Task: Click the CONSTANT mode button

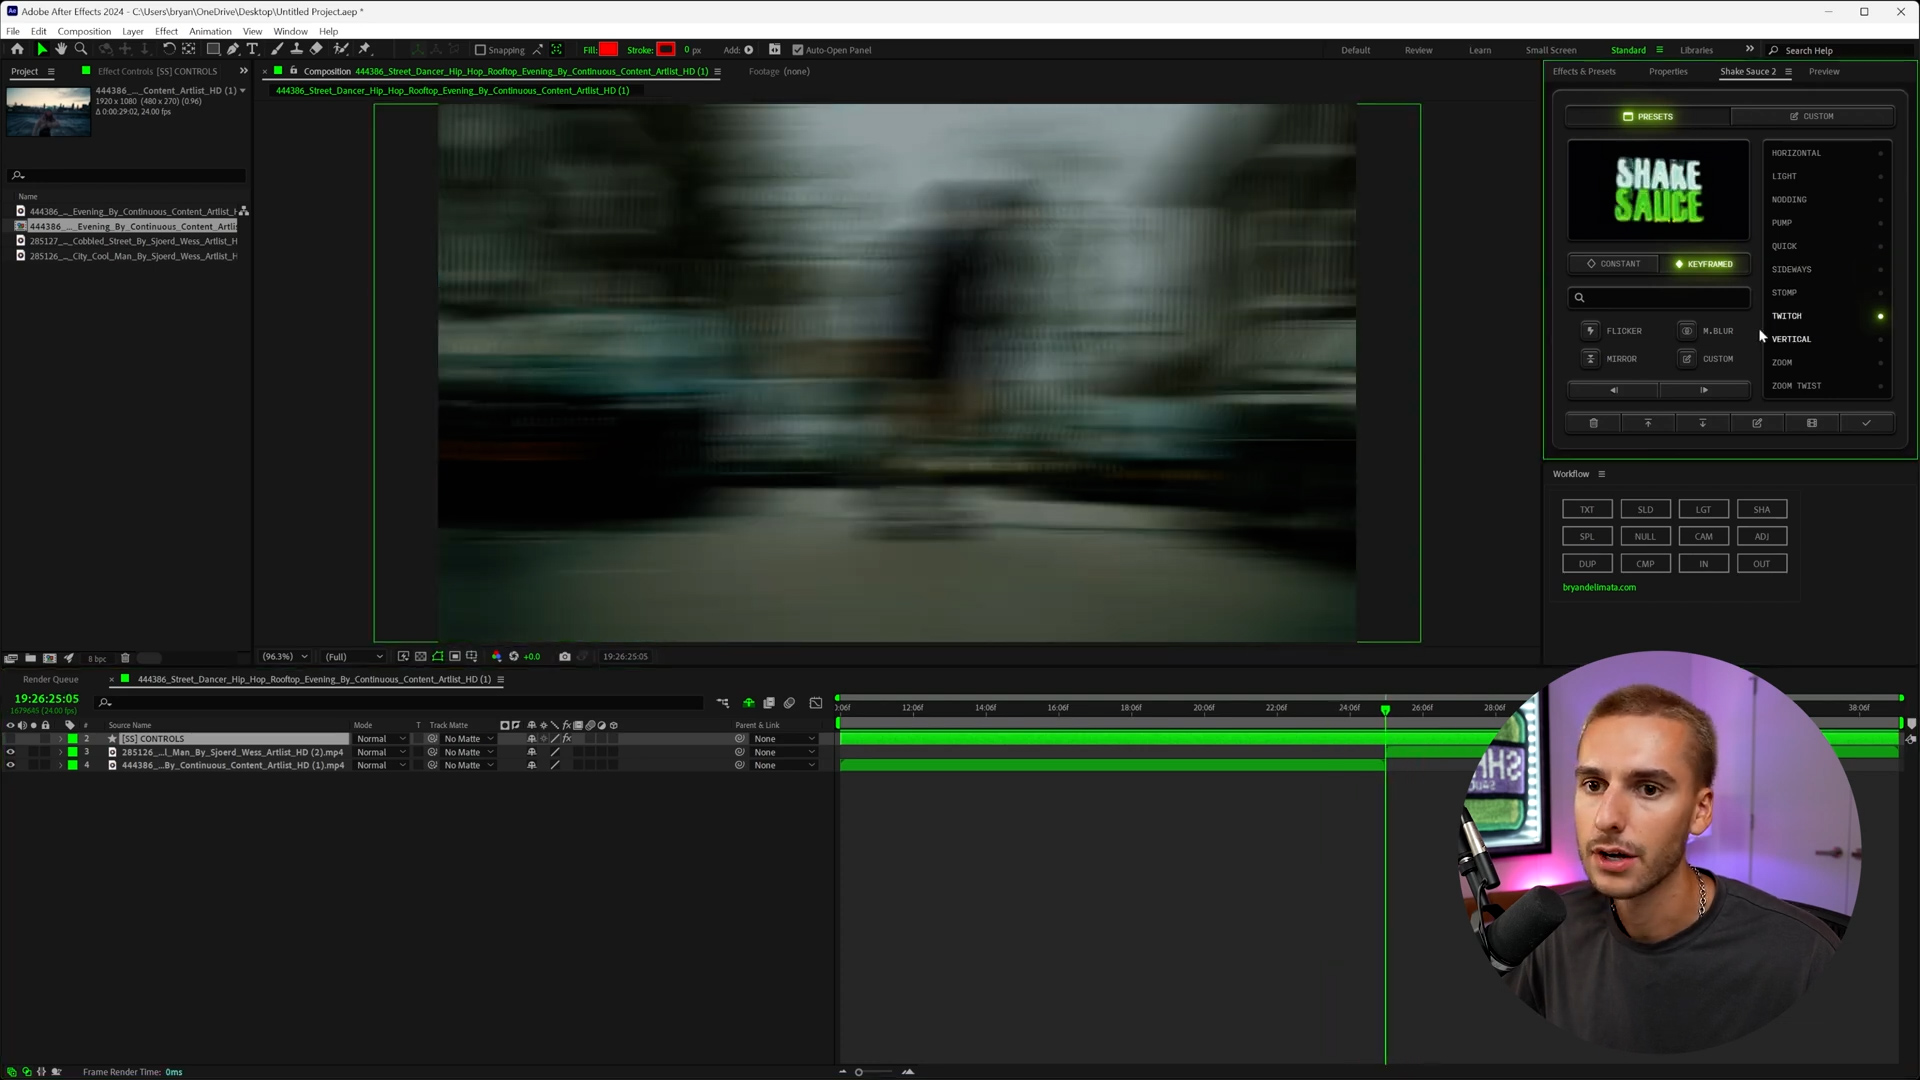Action: (x=1613, y=264)
